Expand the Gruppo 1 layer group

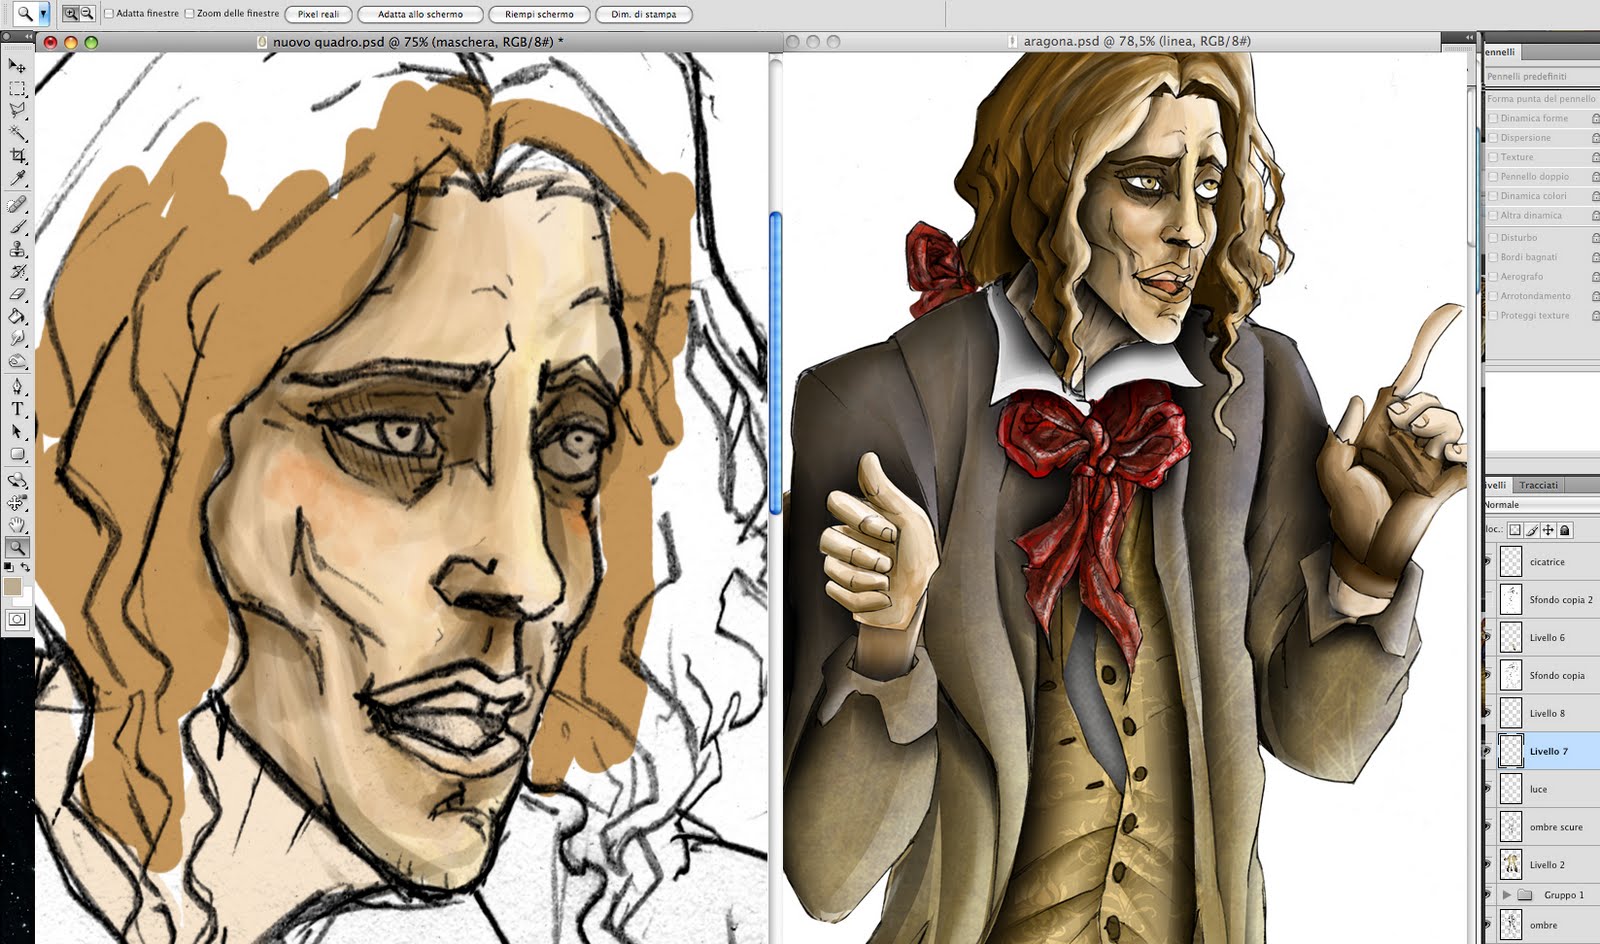click(1506, 895)
